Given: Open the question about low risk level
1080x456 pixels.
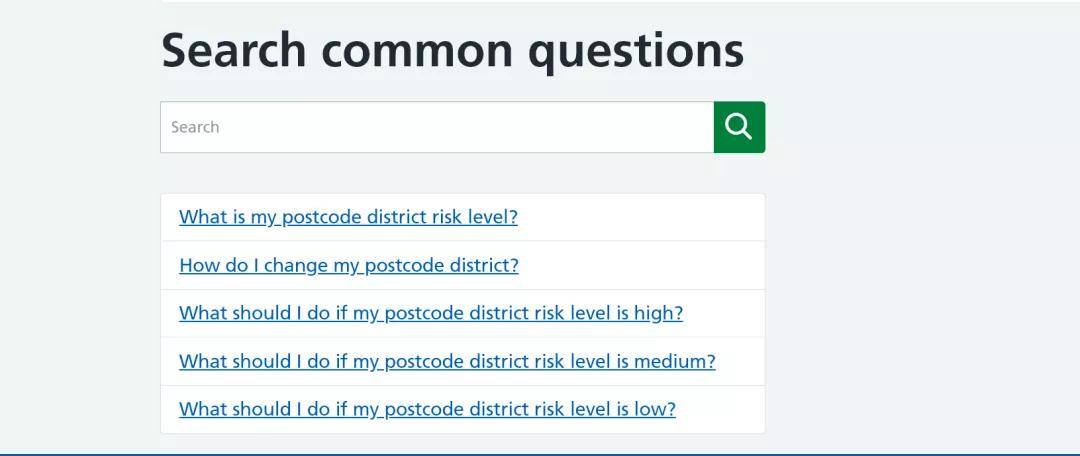Looking at the screenshot, I should [427, 409].
